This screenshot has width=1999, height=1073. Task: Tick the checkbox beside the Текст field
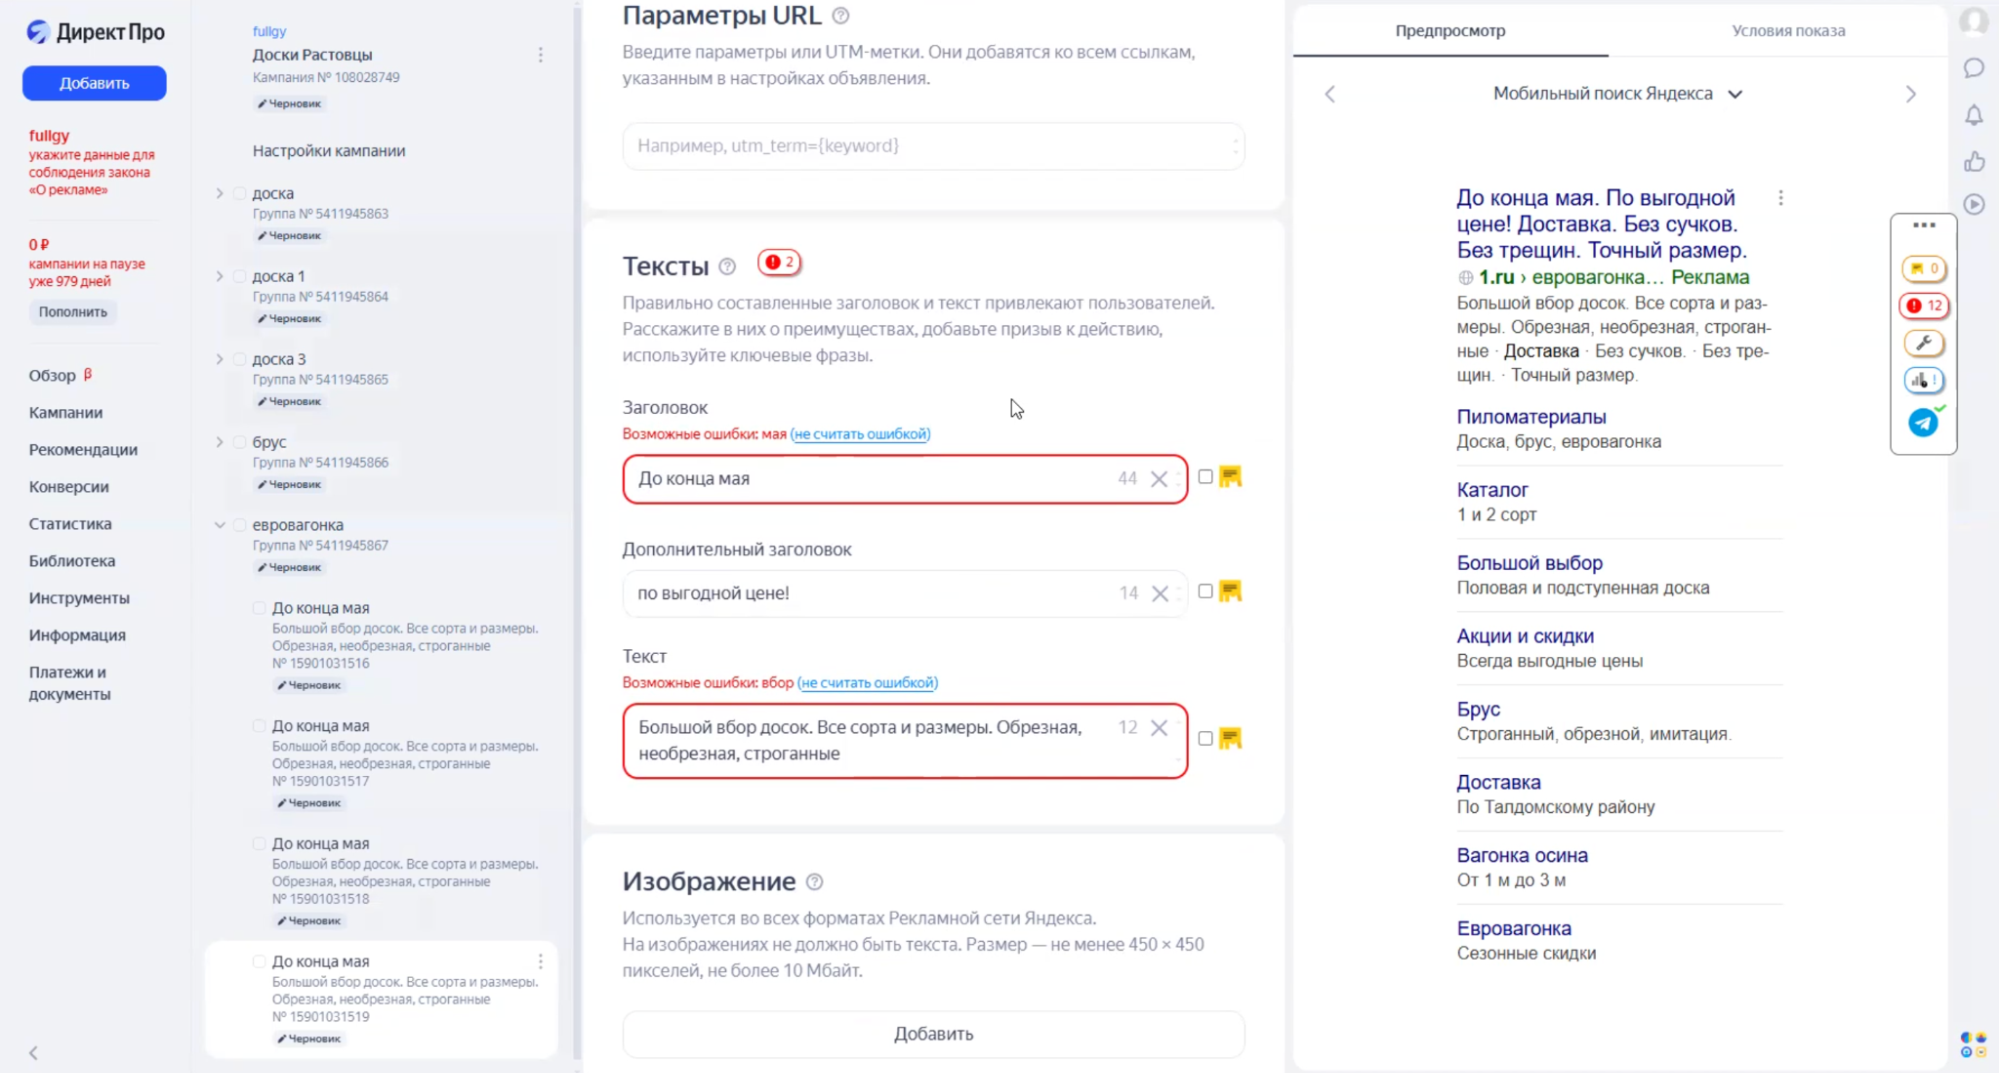1205,738
